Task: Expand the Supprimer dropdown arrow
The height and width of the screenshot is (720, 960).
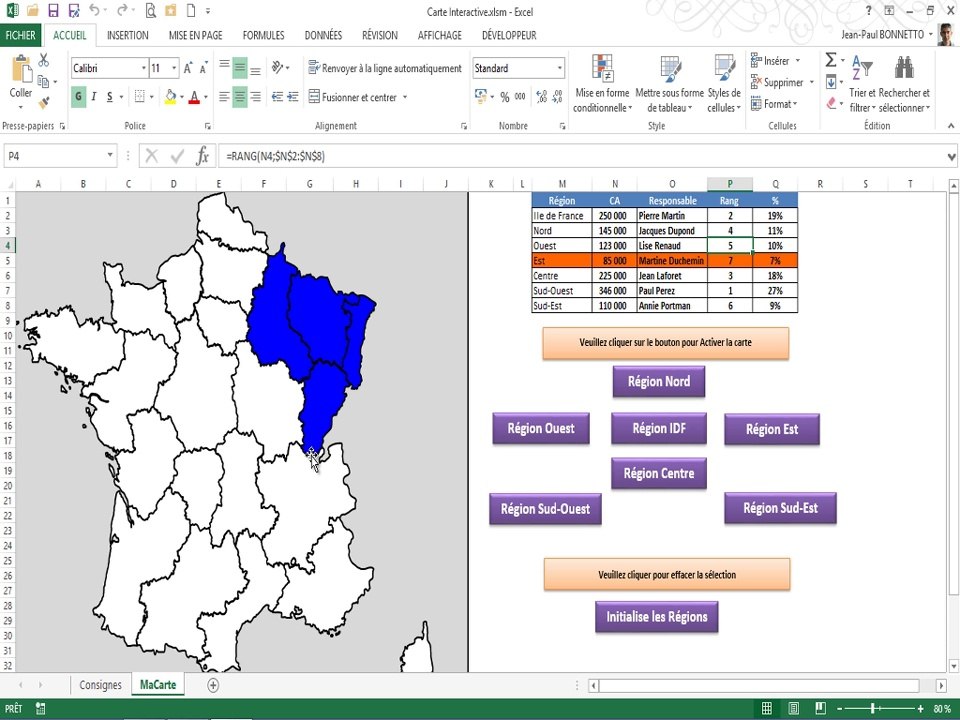Action: 812,82
